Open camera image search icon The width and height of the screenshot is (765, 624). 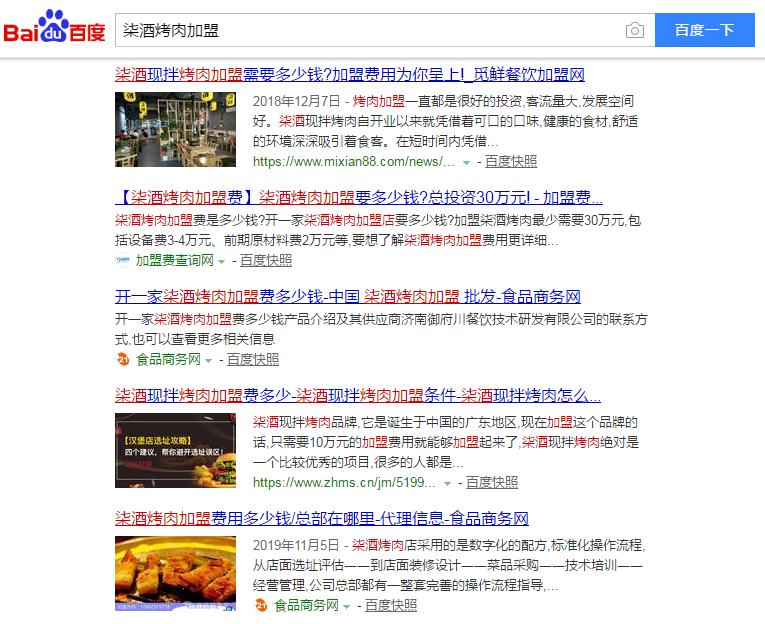(634, 31)
